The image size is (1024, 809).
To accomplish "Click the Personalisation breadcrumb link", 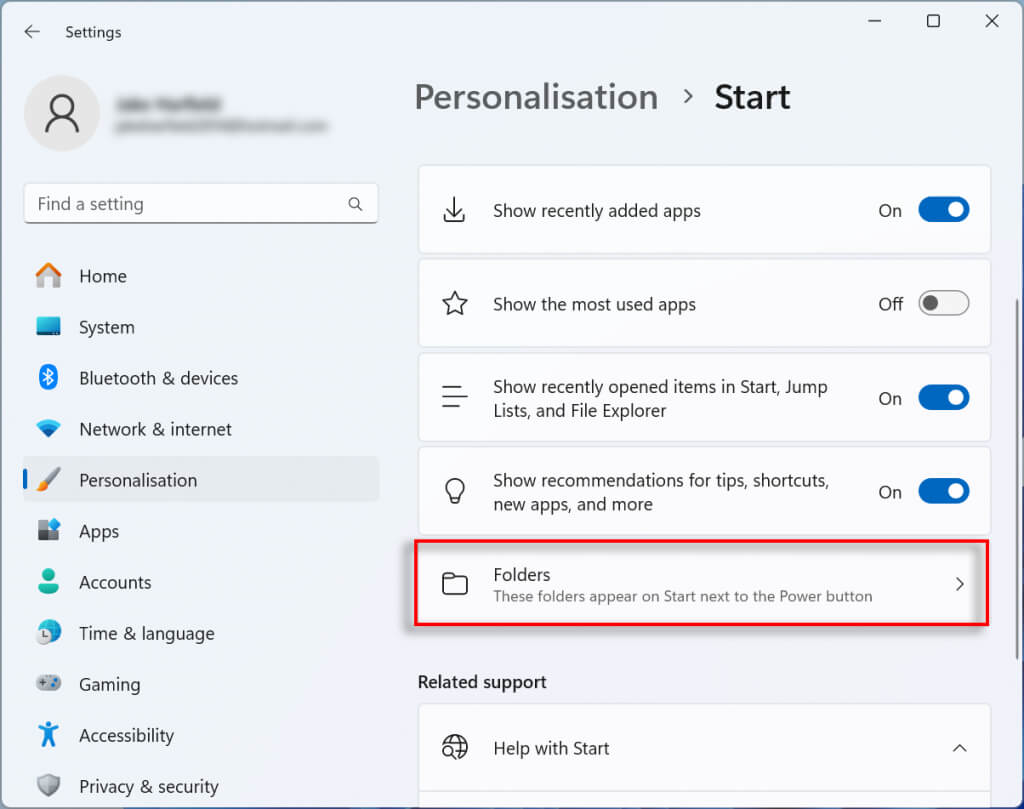I will (x=536, y=97).
